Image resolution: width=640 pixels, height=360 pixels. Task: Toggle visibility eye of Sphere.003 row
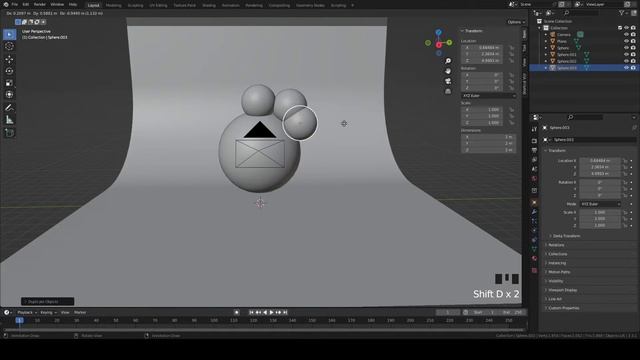point(626,68)
